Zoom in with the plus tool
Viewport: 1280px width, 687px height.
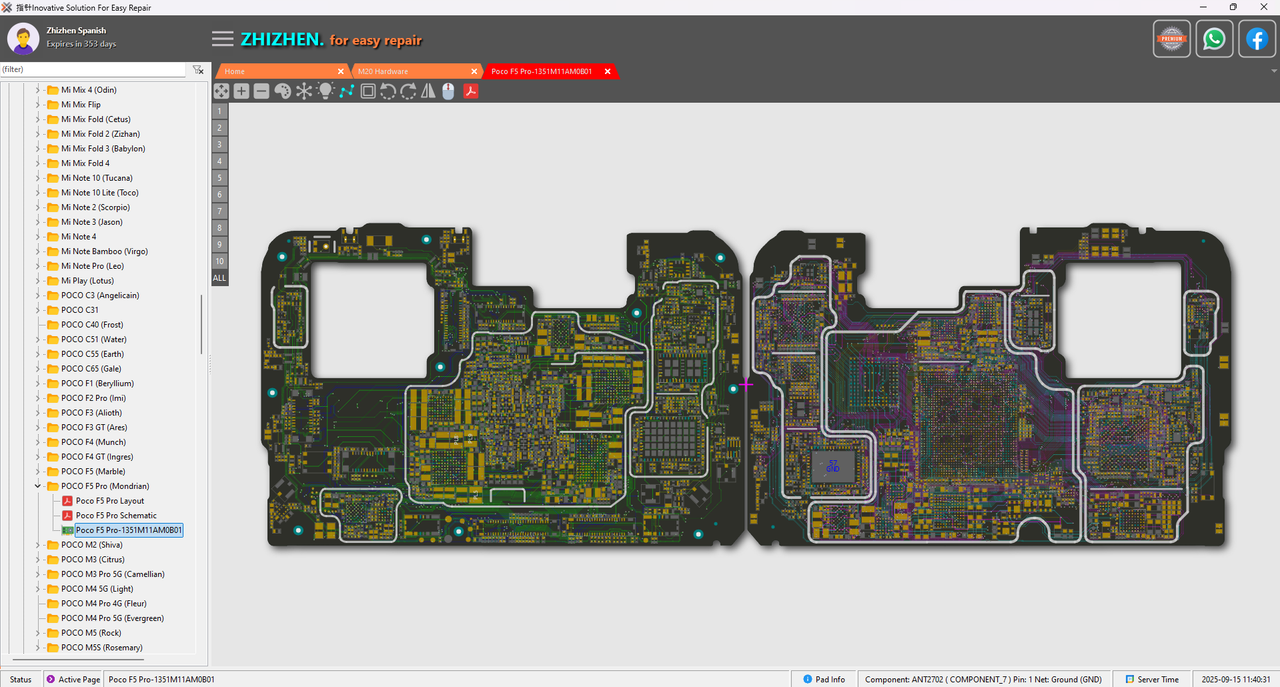(x=241, y=91)
